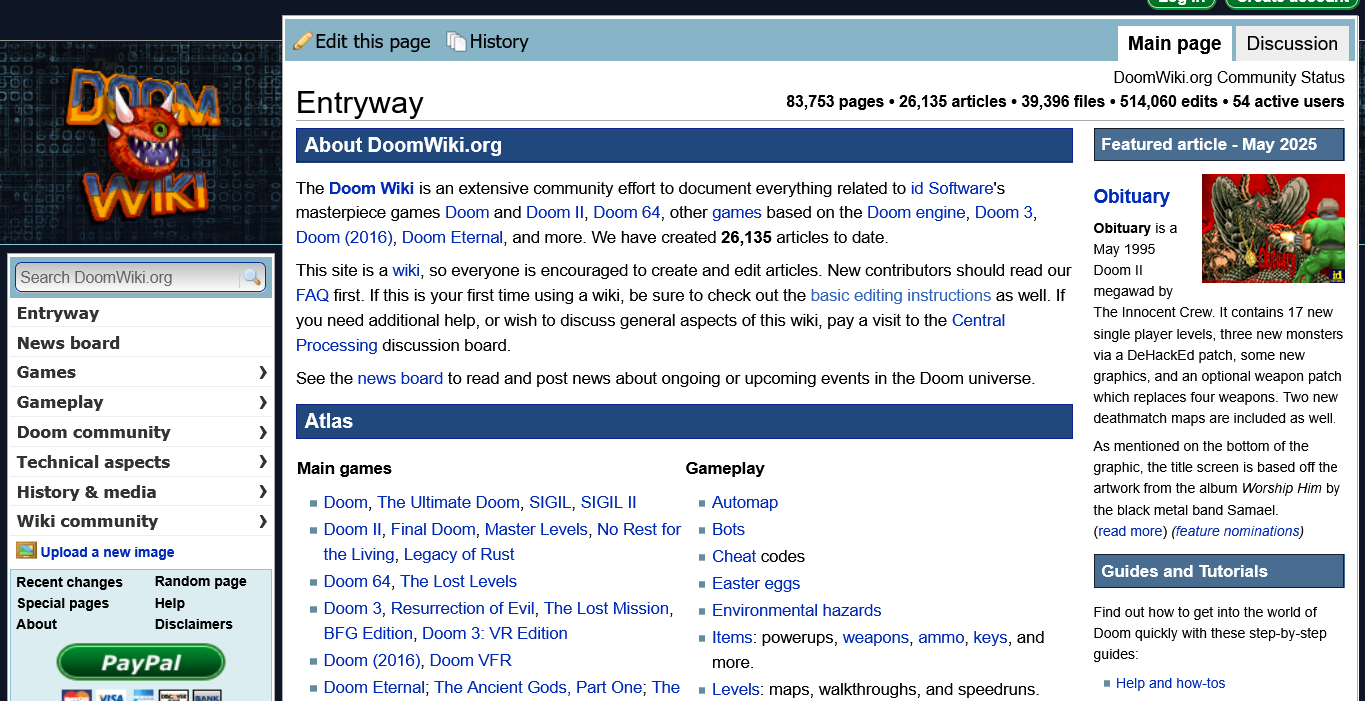The image size is (1365, 701).
Task: Click the pencil Edit this page icon
Action: click(x=302, y=42)
